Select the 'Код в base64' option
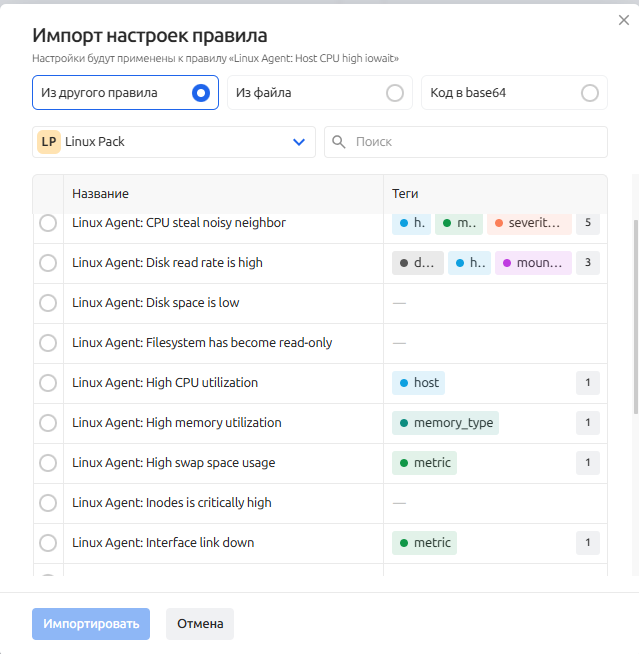This screenshot has height=654, width=639. pos(514,93)
